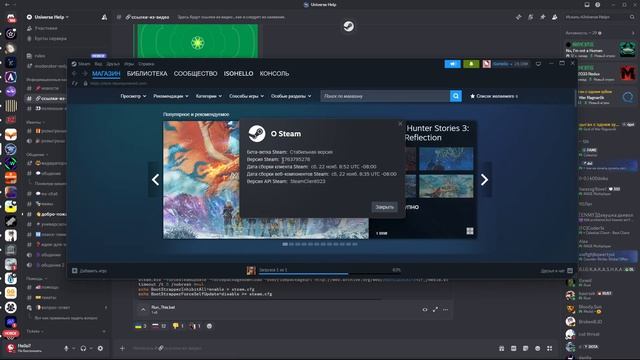Expand Run_This.bat to fullscreen view

tap(436, 310)
